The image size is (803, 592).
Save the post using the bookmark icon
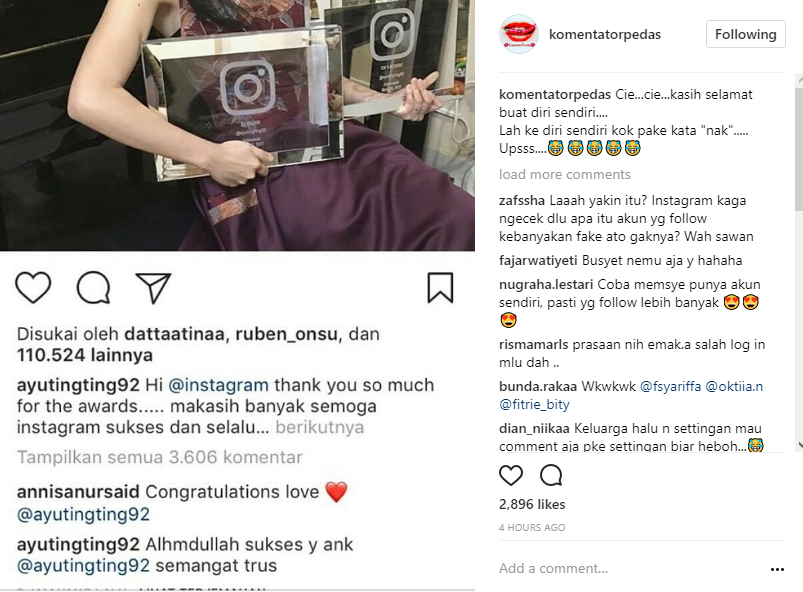(440, 288)
